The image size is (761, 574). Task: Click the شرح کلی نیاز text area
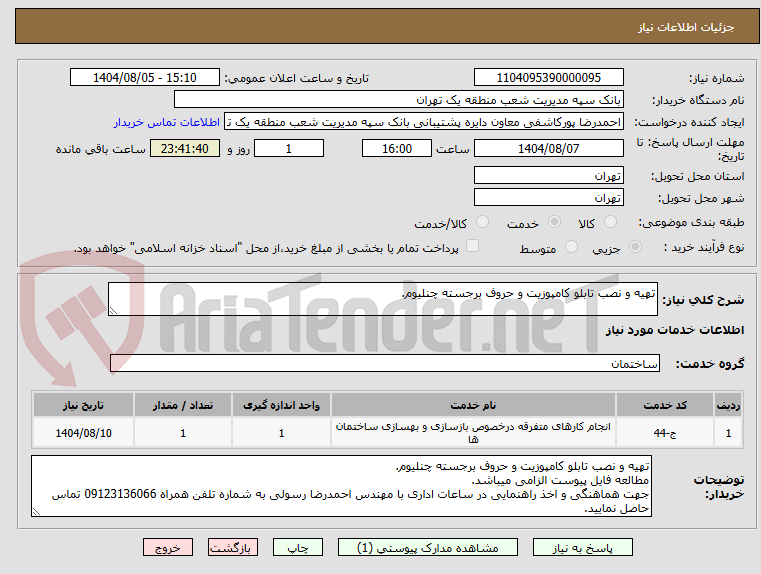pos(382,299)
